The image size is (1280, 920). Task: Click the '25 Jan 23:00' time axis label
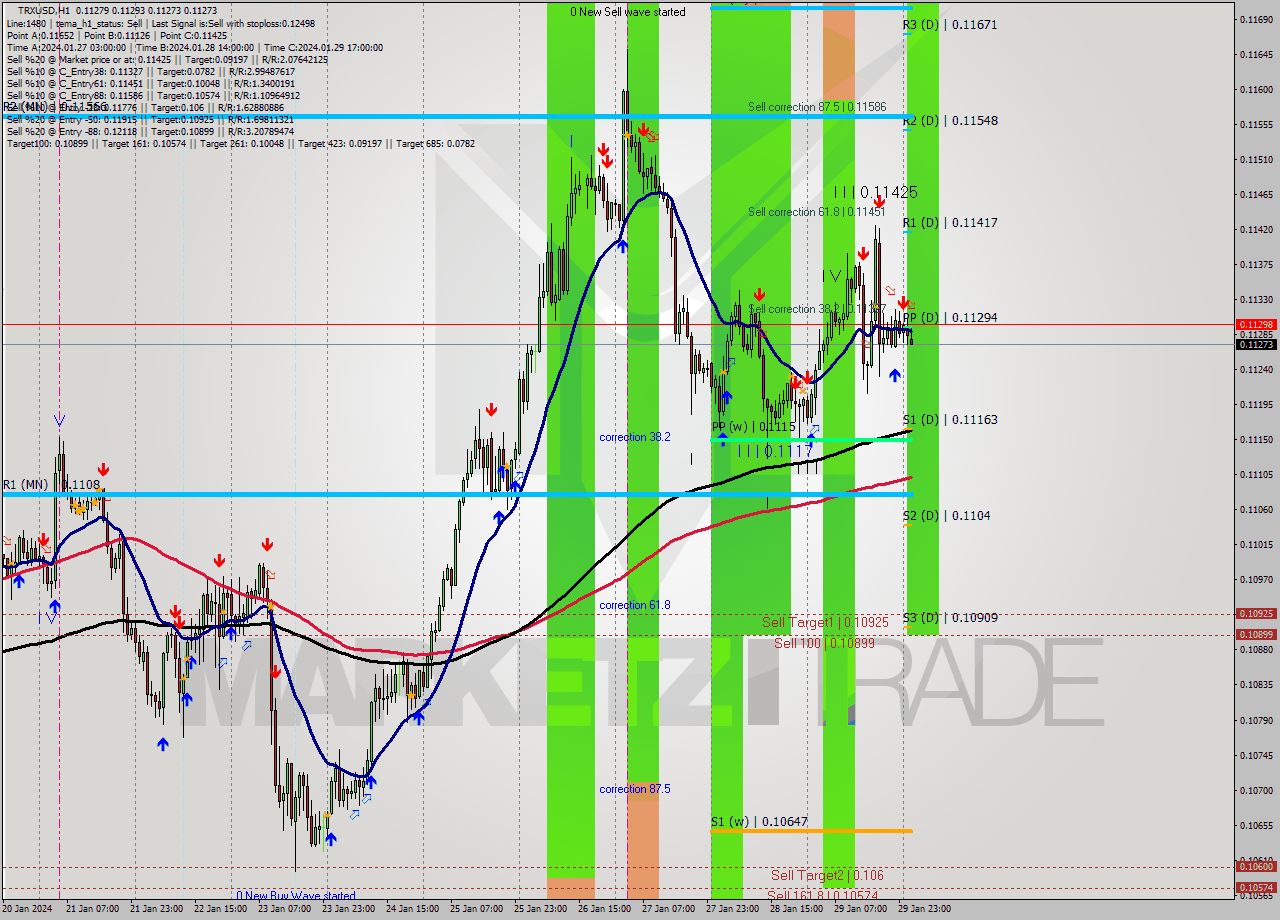538,909
